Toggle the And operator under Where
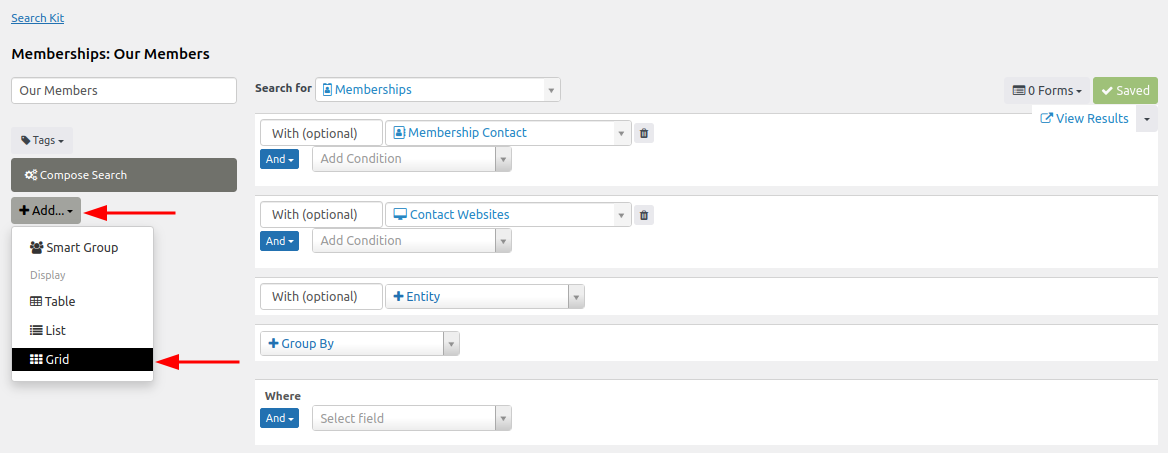1168x453 pixels. [x=279, y=418]
